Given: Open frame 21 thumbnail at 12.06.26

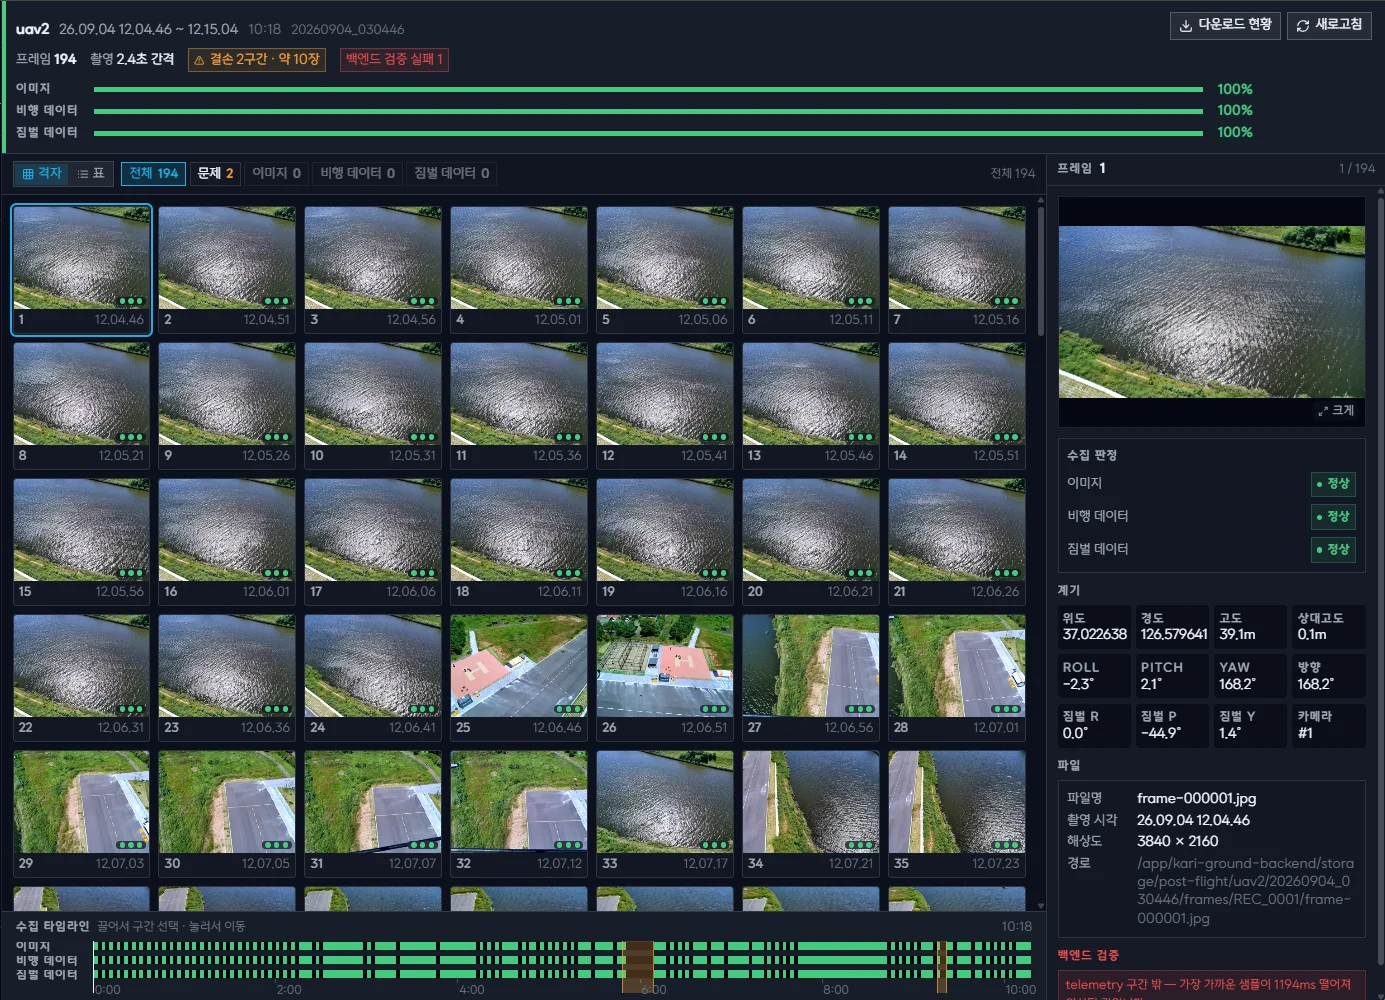Looking at the screenshot, I should coord(957,542).
